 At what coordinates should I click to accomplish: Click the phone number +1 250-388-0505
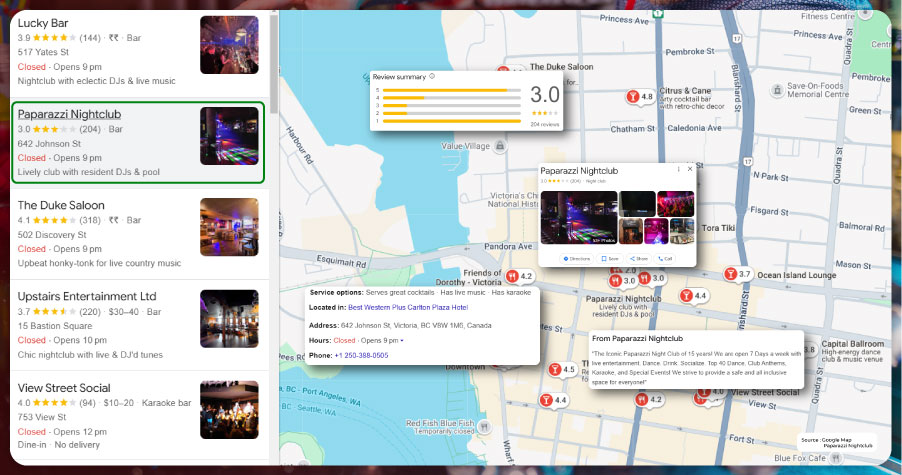point(361,355)
